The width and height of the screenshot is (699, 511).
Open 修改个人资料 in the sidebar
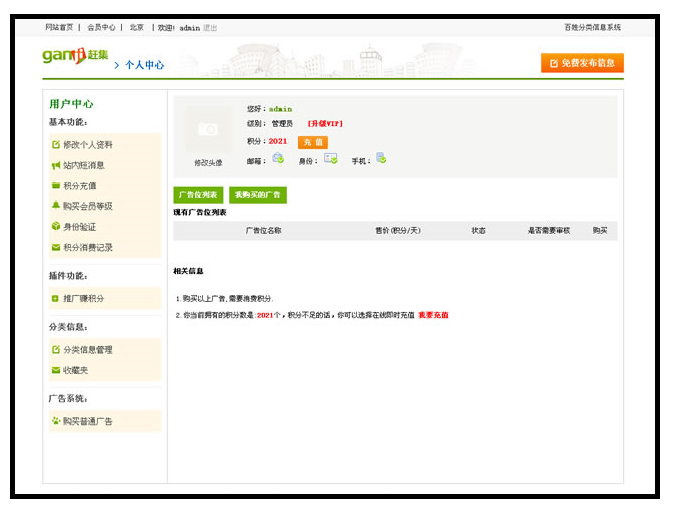(x=88, y=144)
